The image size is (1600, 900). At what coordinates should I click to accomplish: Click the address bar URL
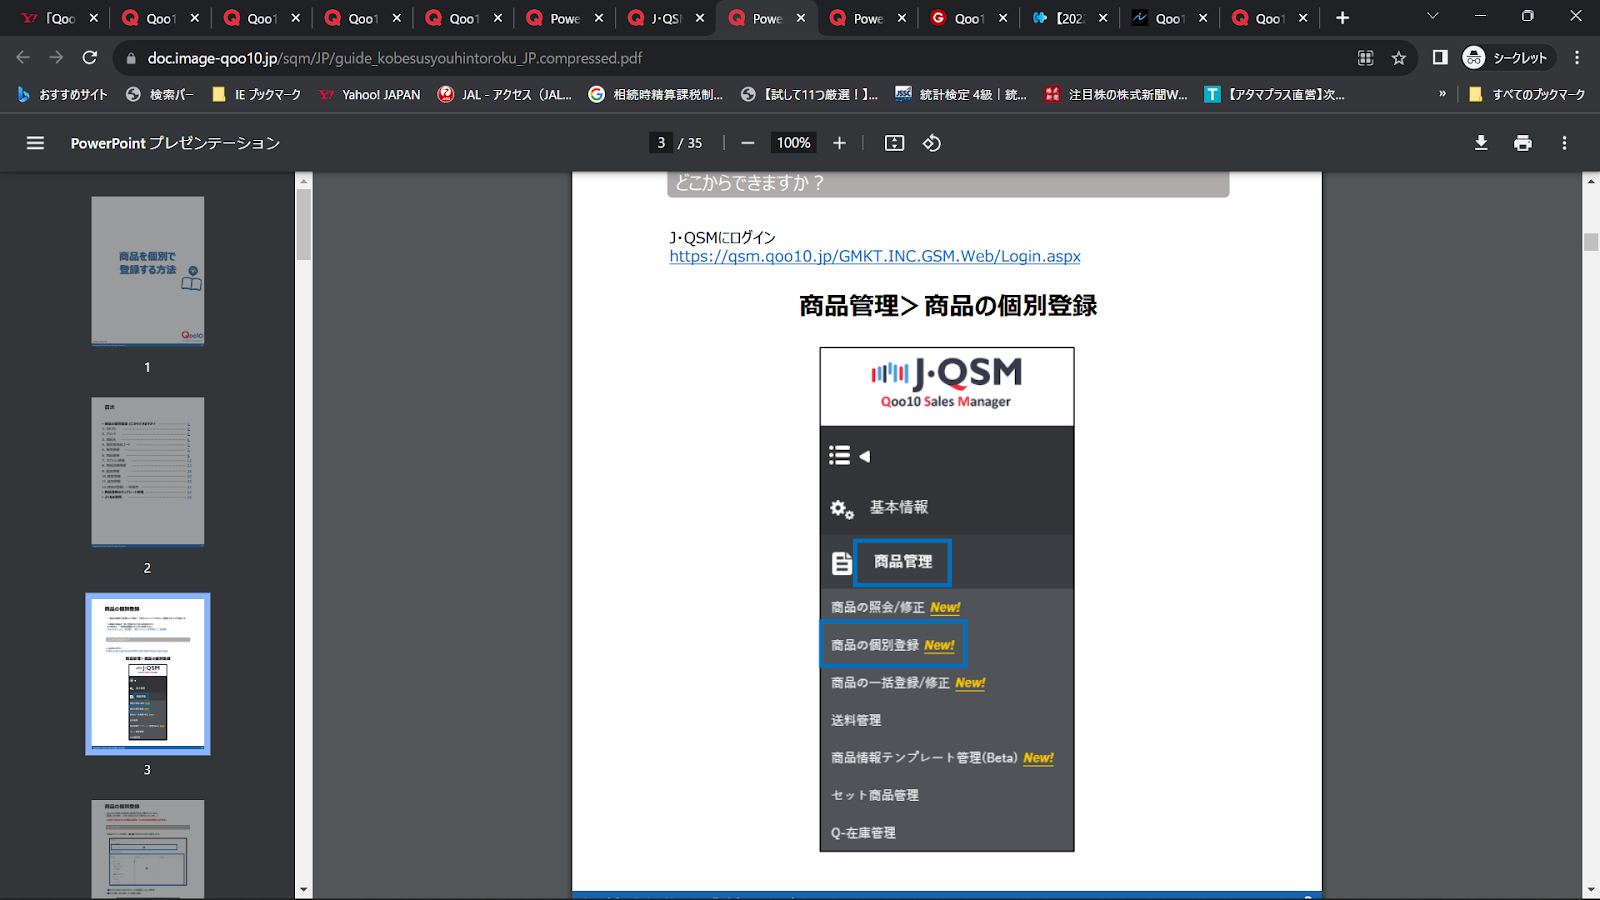pyautogui.click(x=395, y=58)
